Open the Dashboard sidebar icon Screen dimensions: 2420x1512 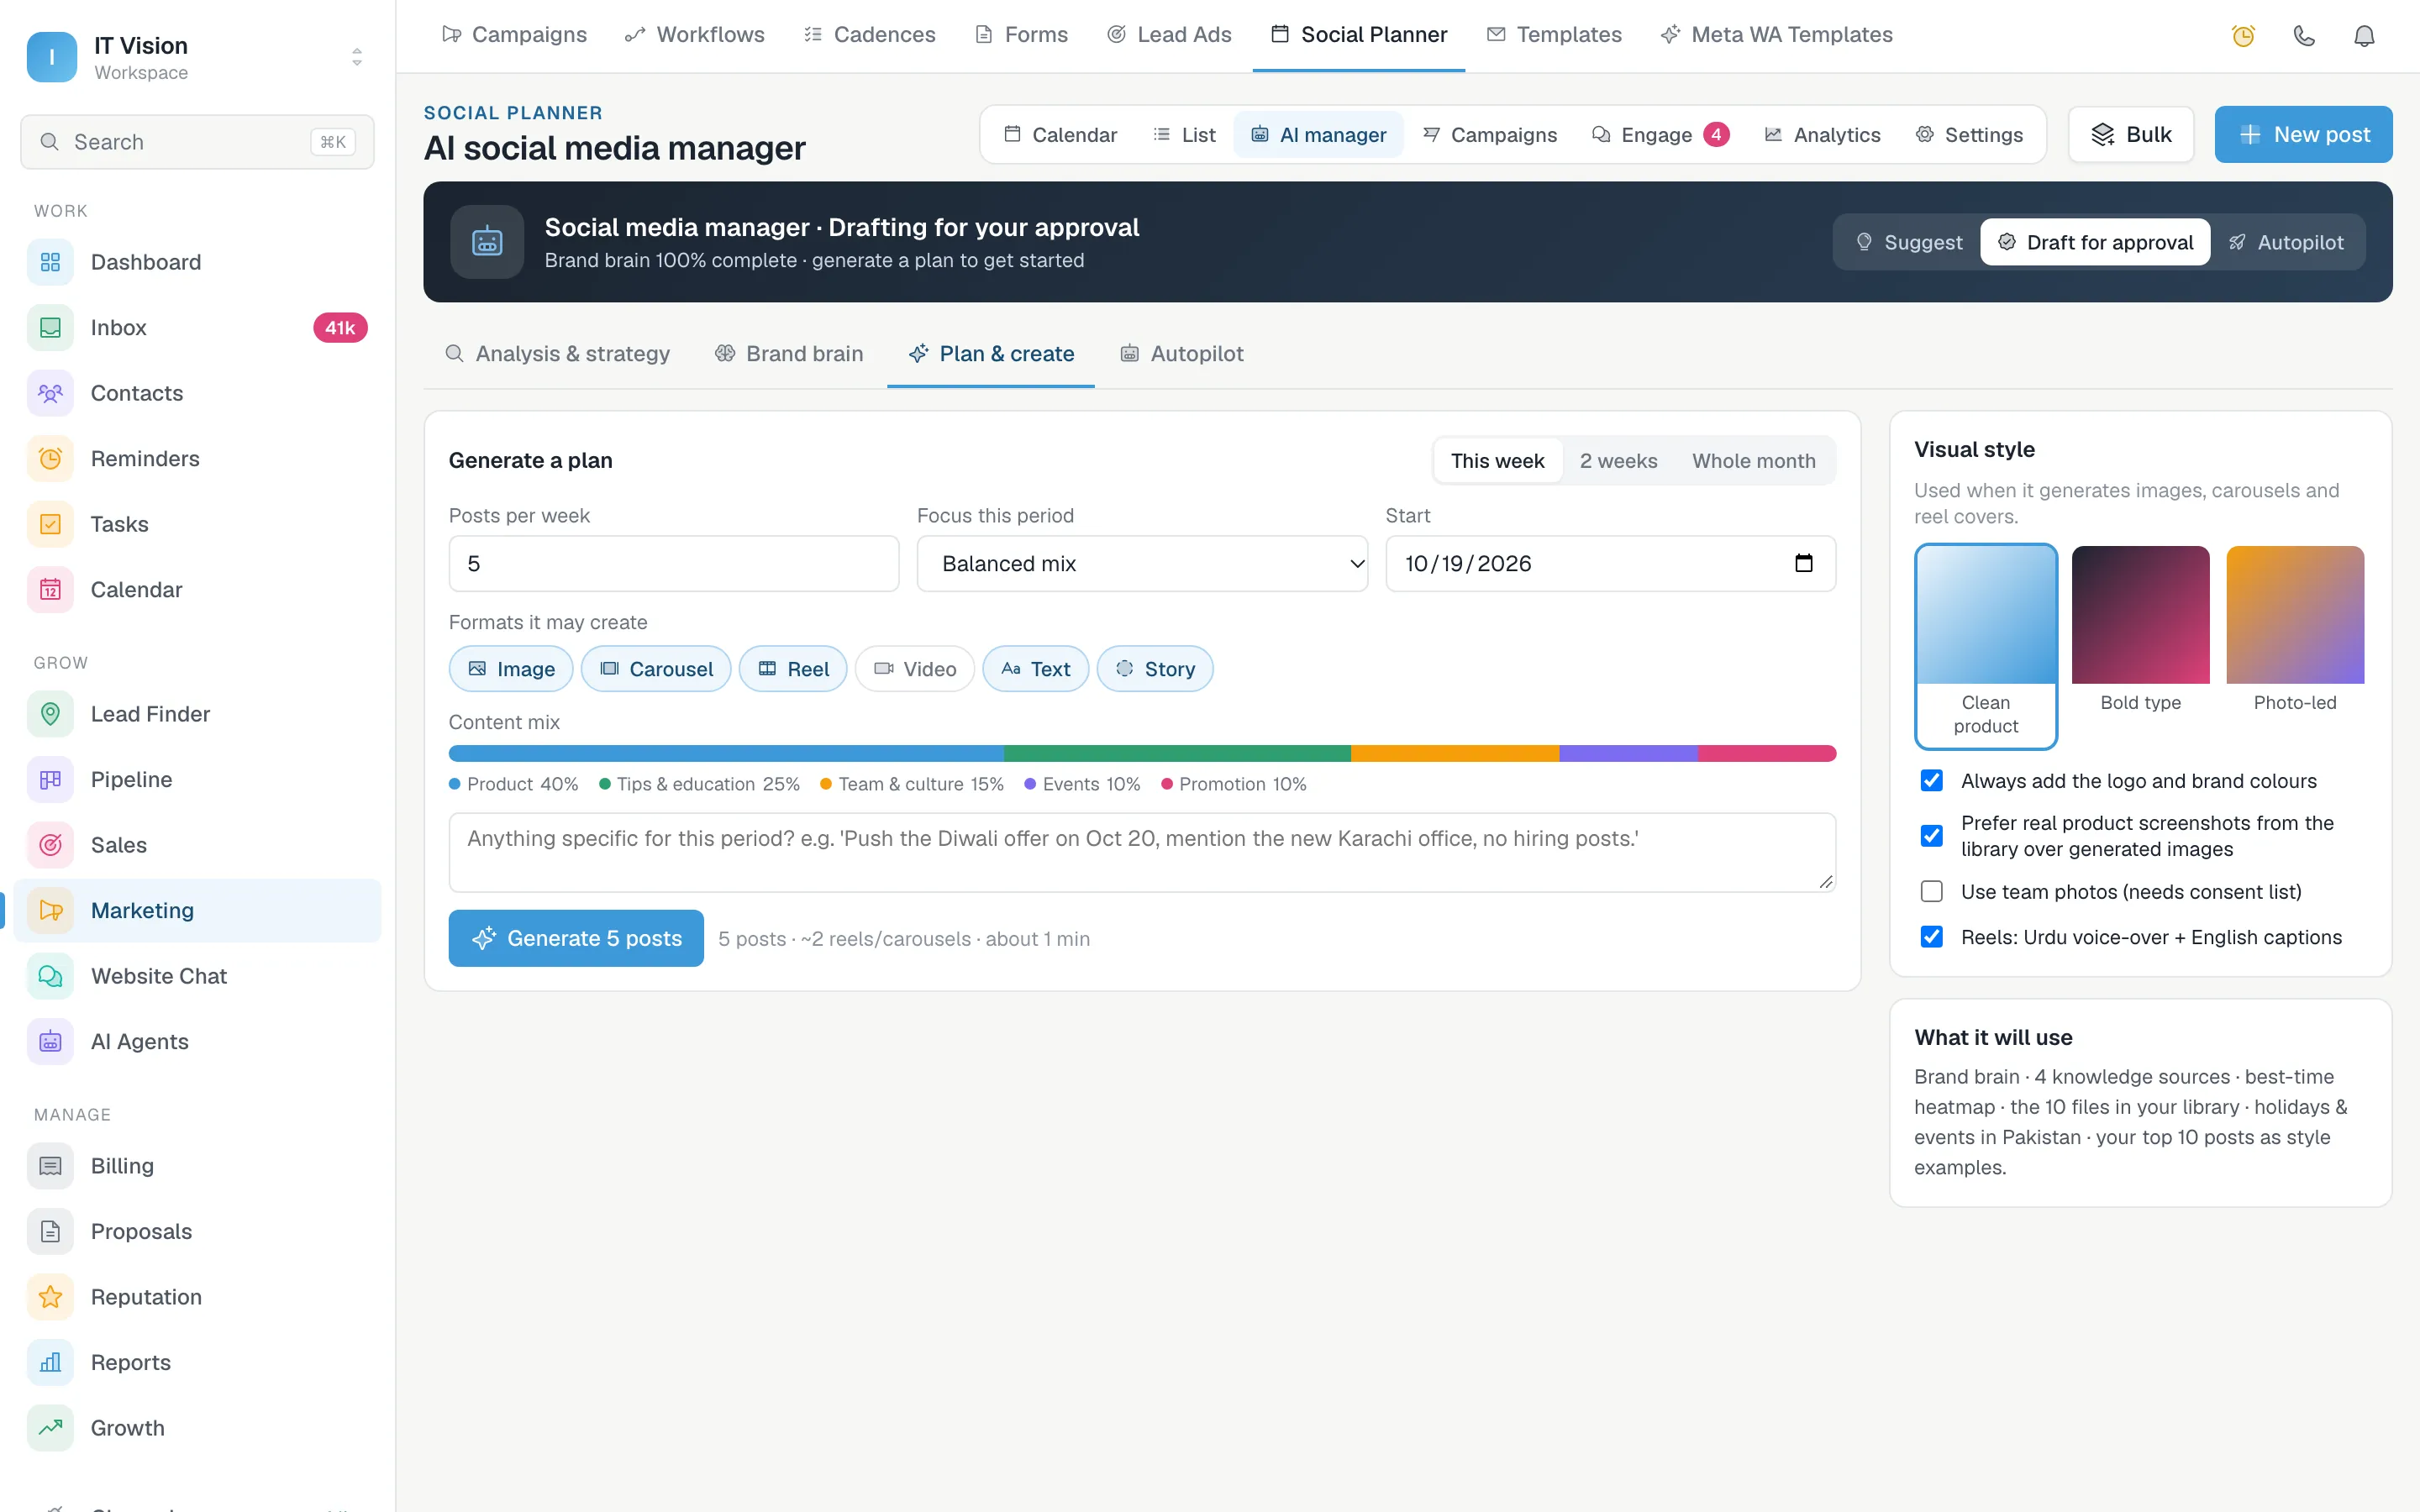[50, 262]
